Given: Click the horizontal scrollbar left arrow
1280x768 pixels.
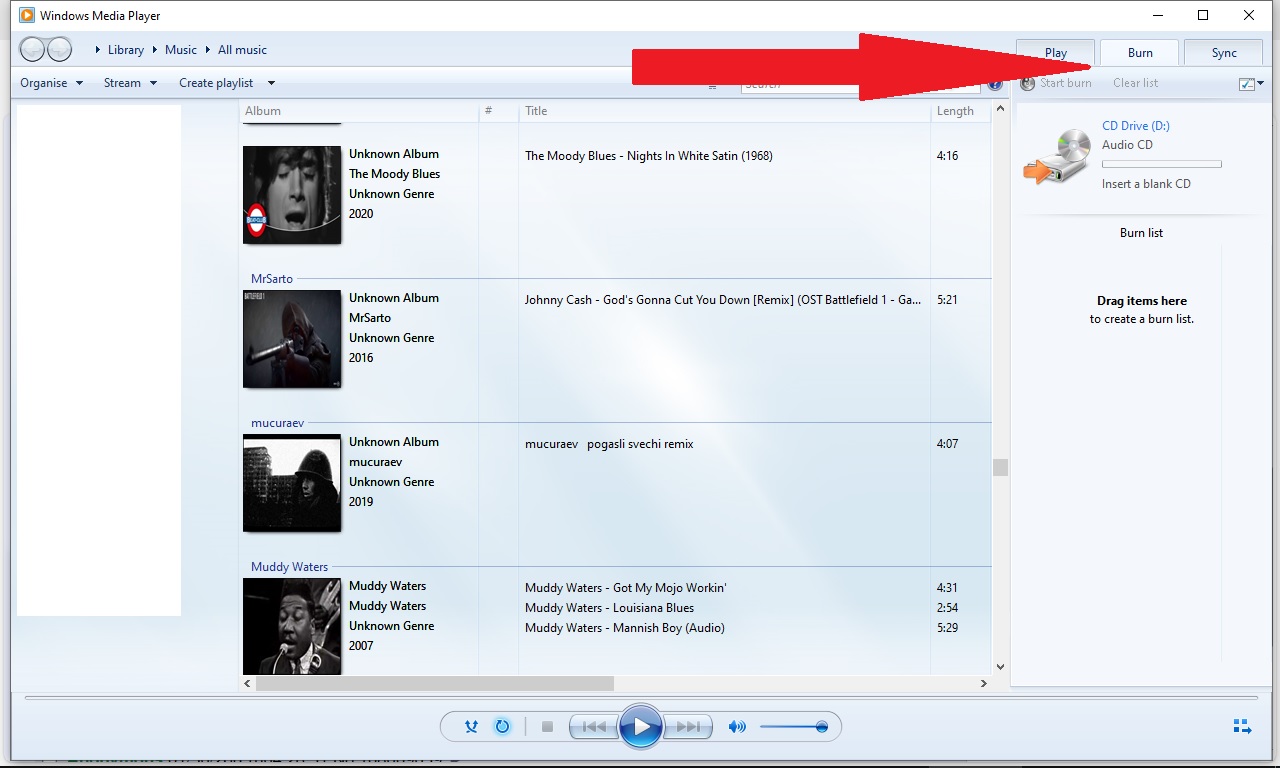Looking at the screenshot, I should 248,684.
